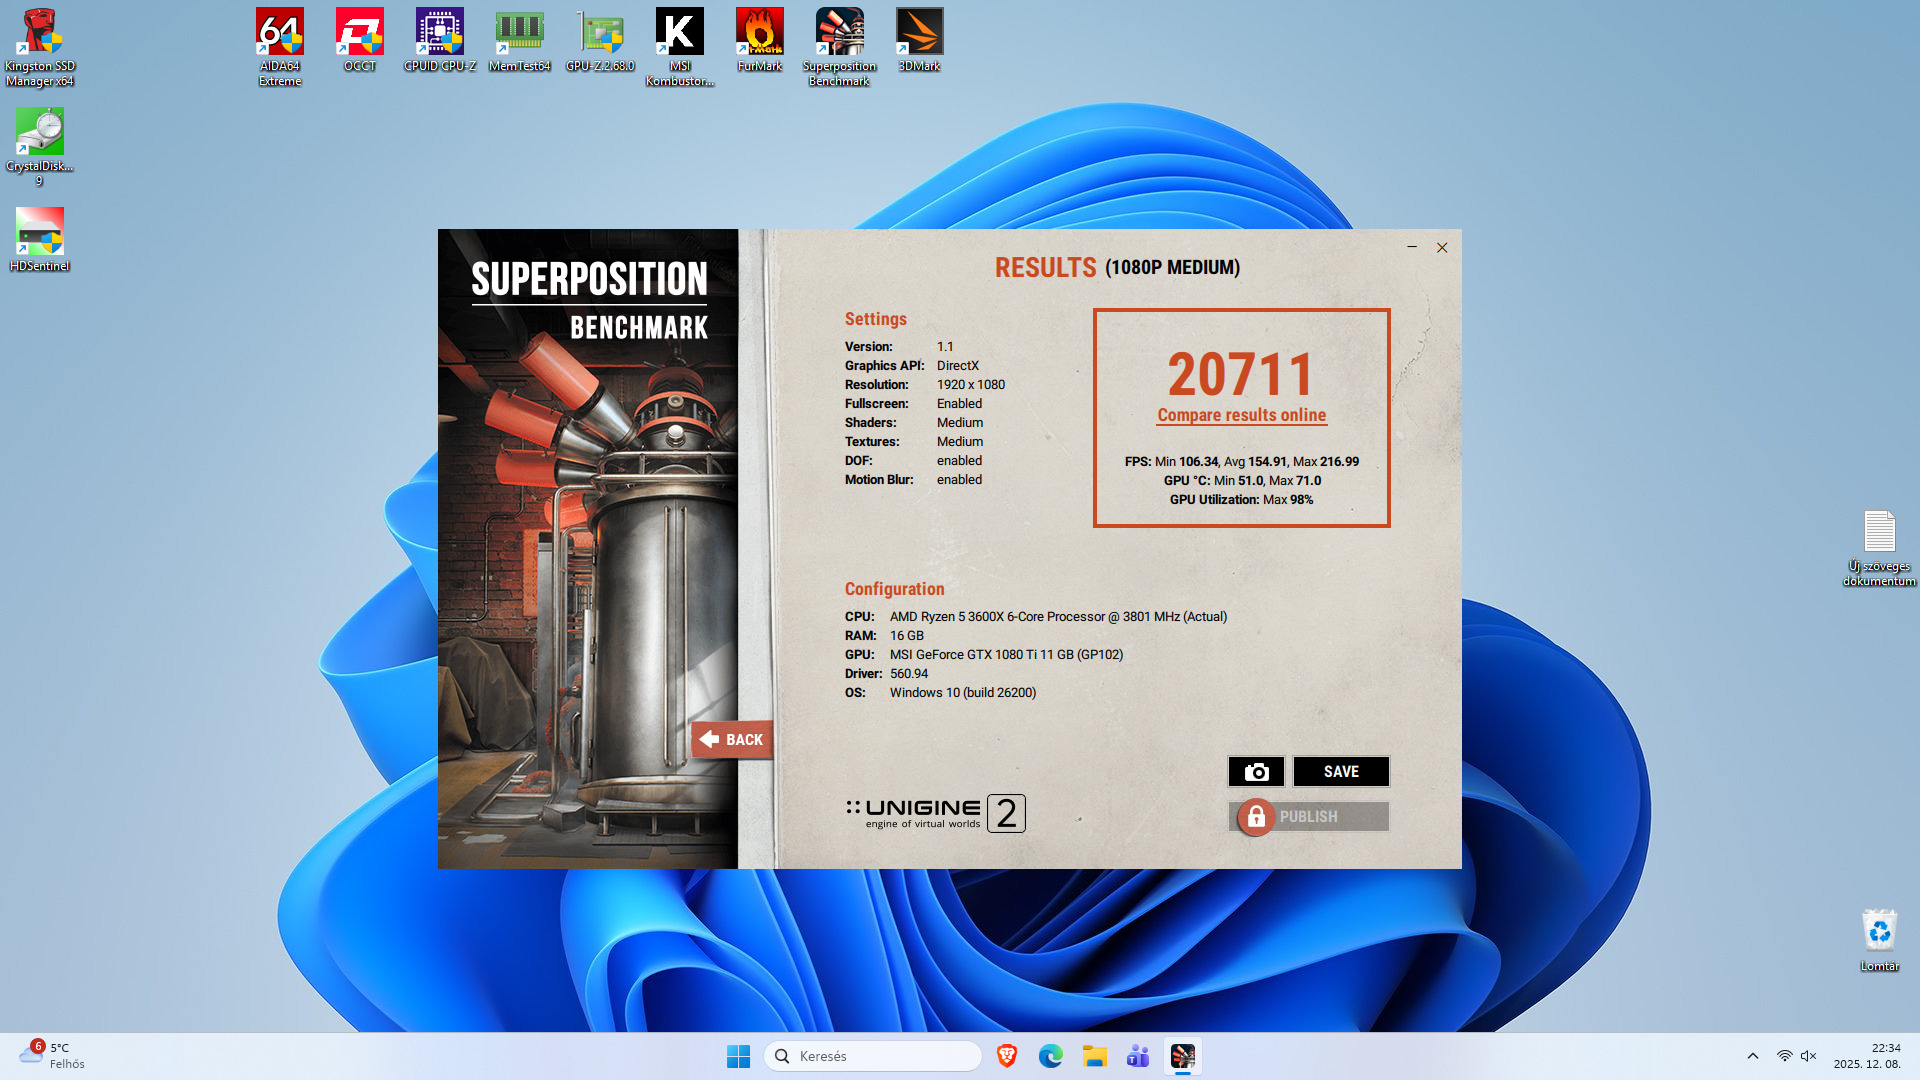Go BACK to the main menu
The image size is (1920, 1080).
(732, 739)
